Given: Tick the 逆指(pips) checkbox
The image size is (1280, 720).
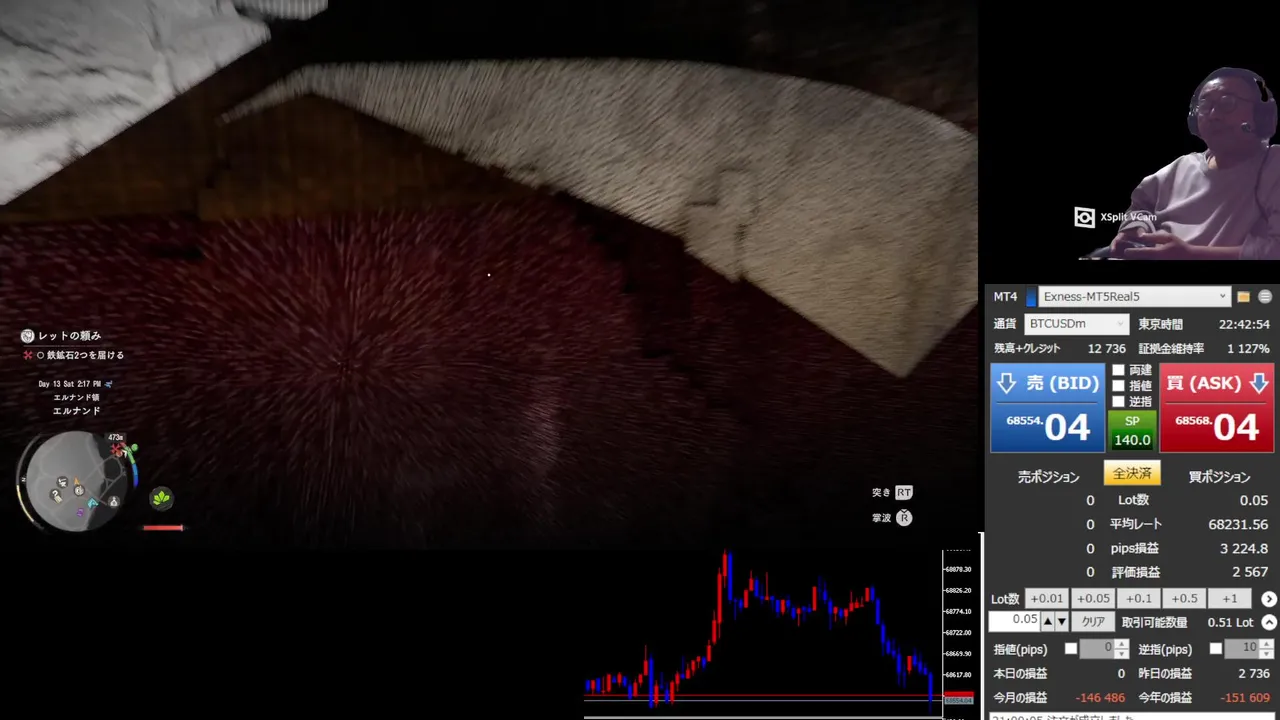Looking at the screenshot, I should (x=1216, y=649).
